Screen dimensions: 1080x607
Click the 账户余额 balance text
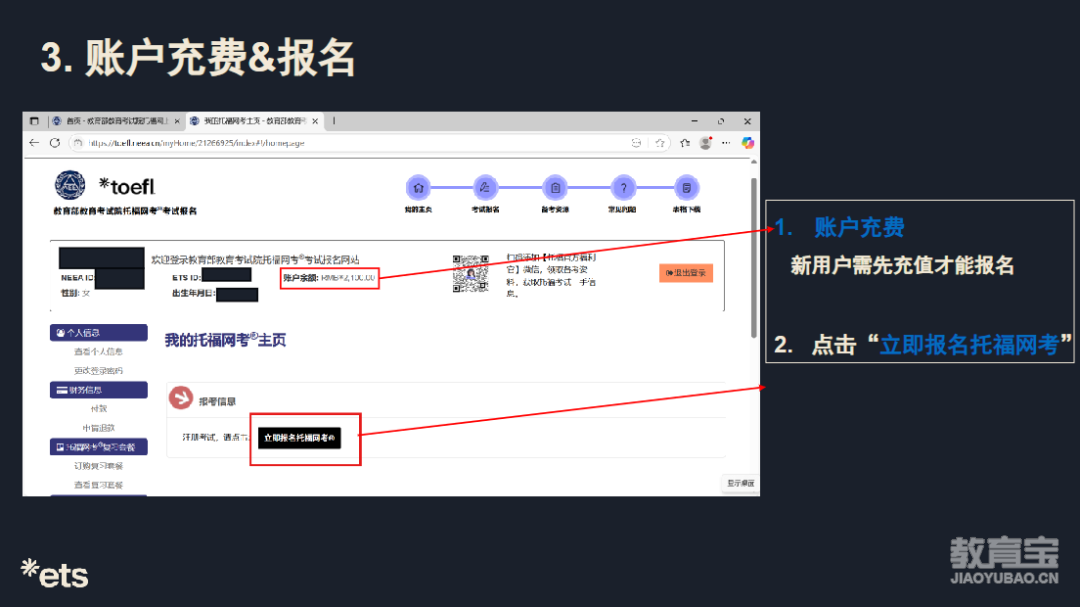[x=329, y=278]
